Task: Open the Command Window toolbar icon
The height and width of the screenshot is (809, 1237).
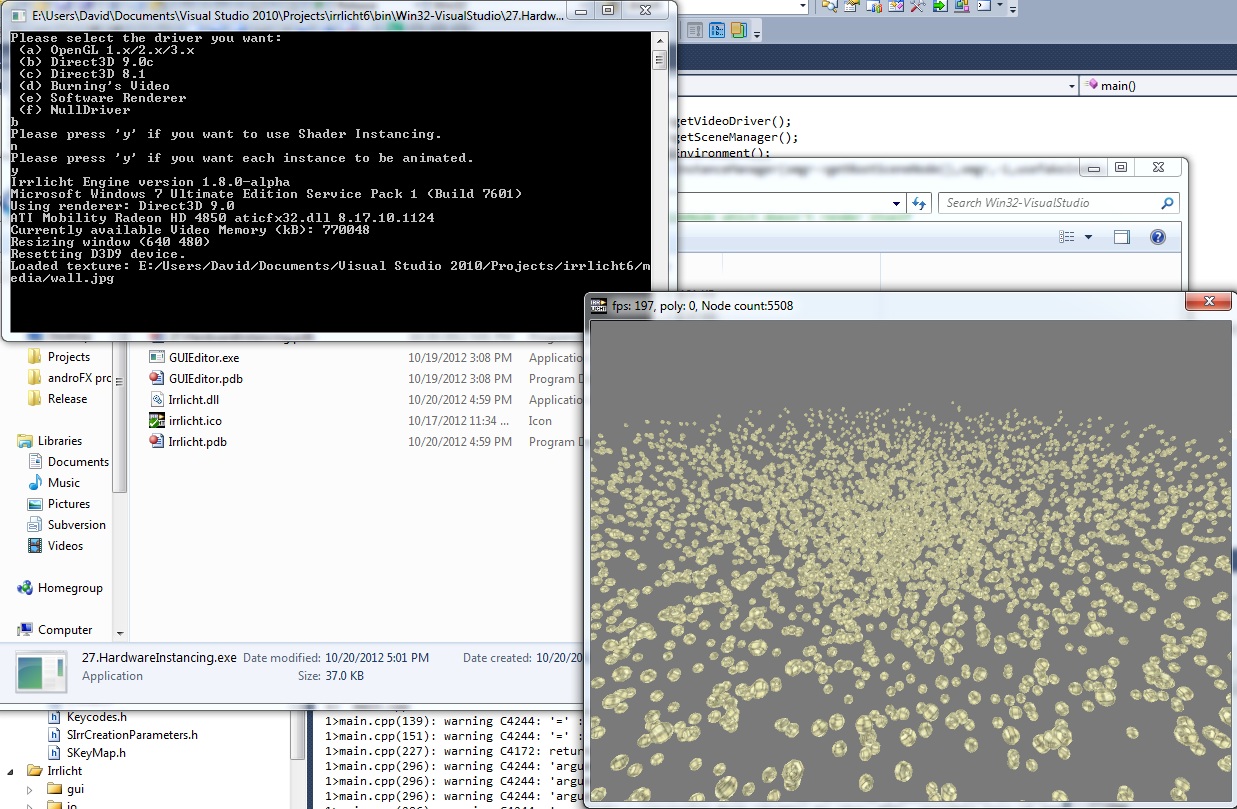Action: click(984, 6)
